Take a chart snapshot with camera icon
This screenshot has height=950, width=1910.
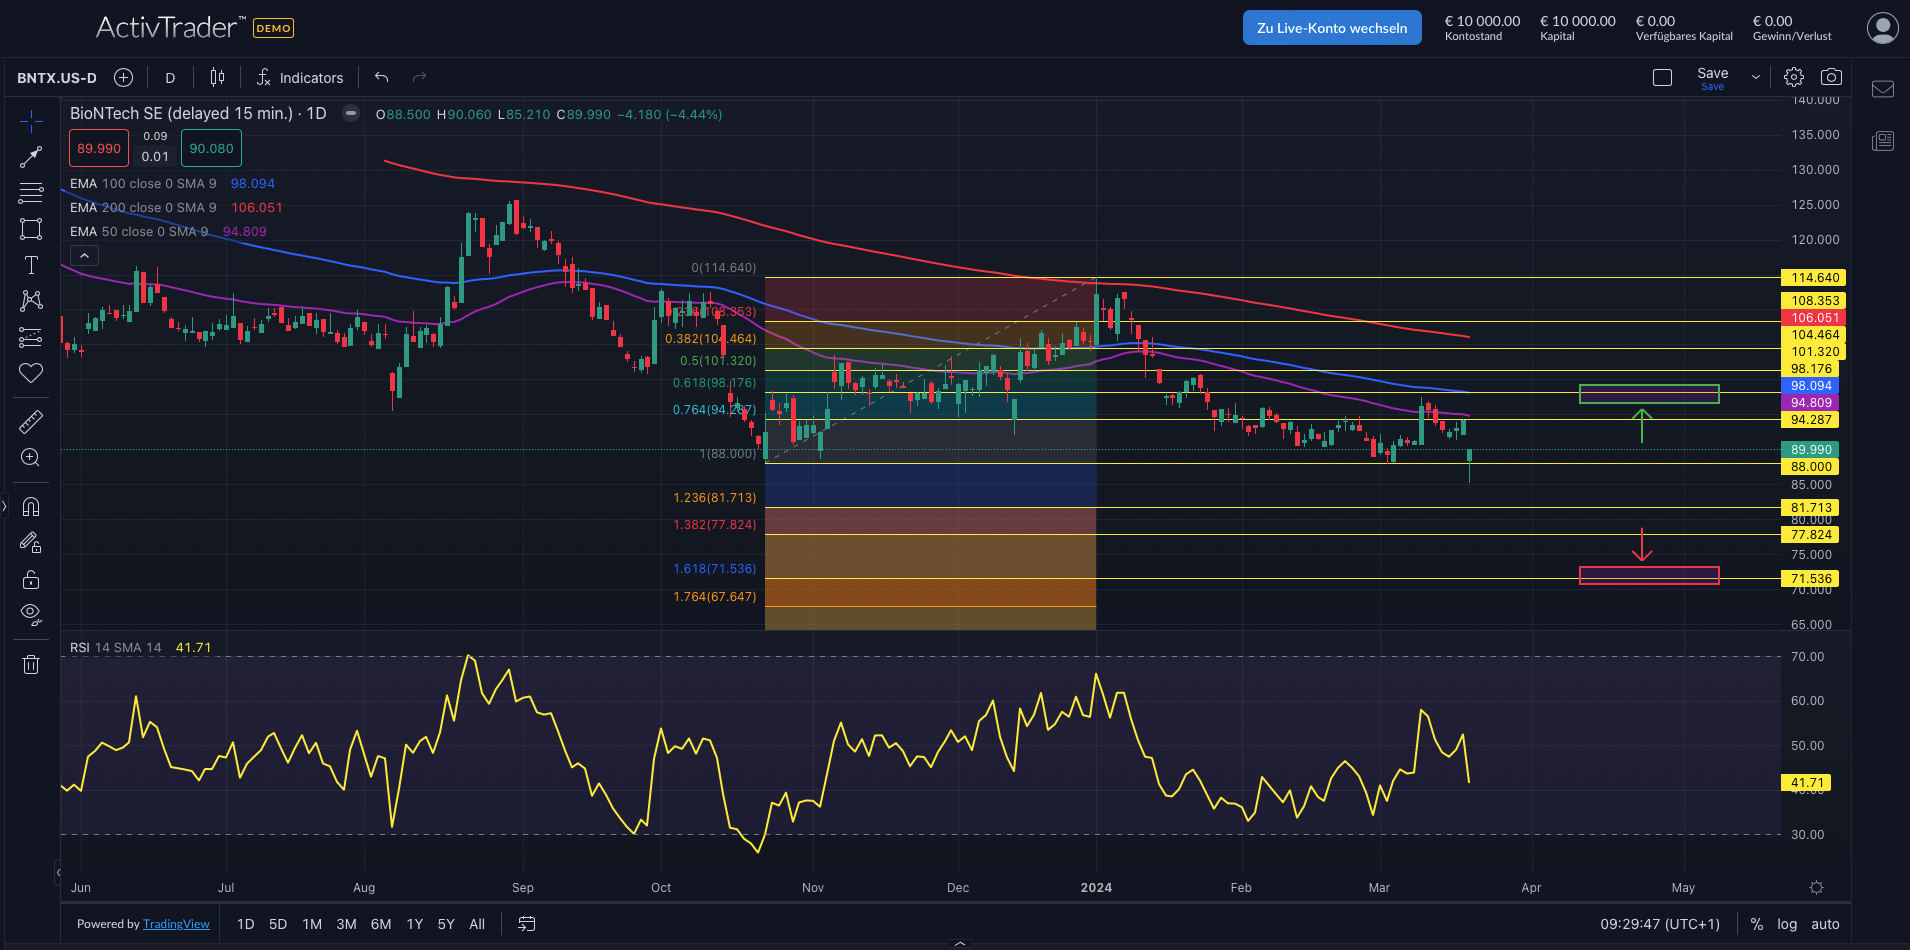point(1831,77)
